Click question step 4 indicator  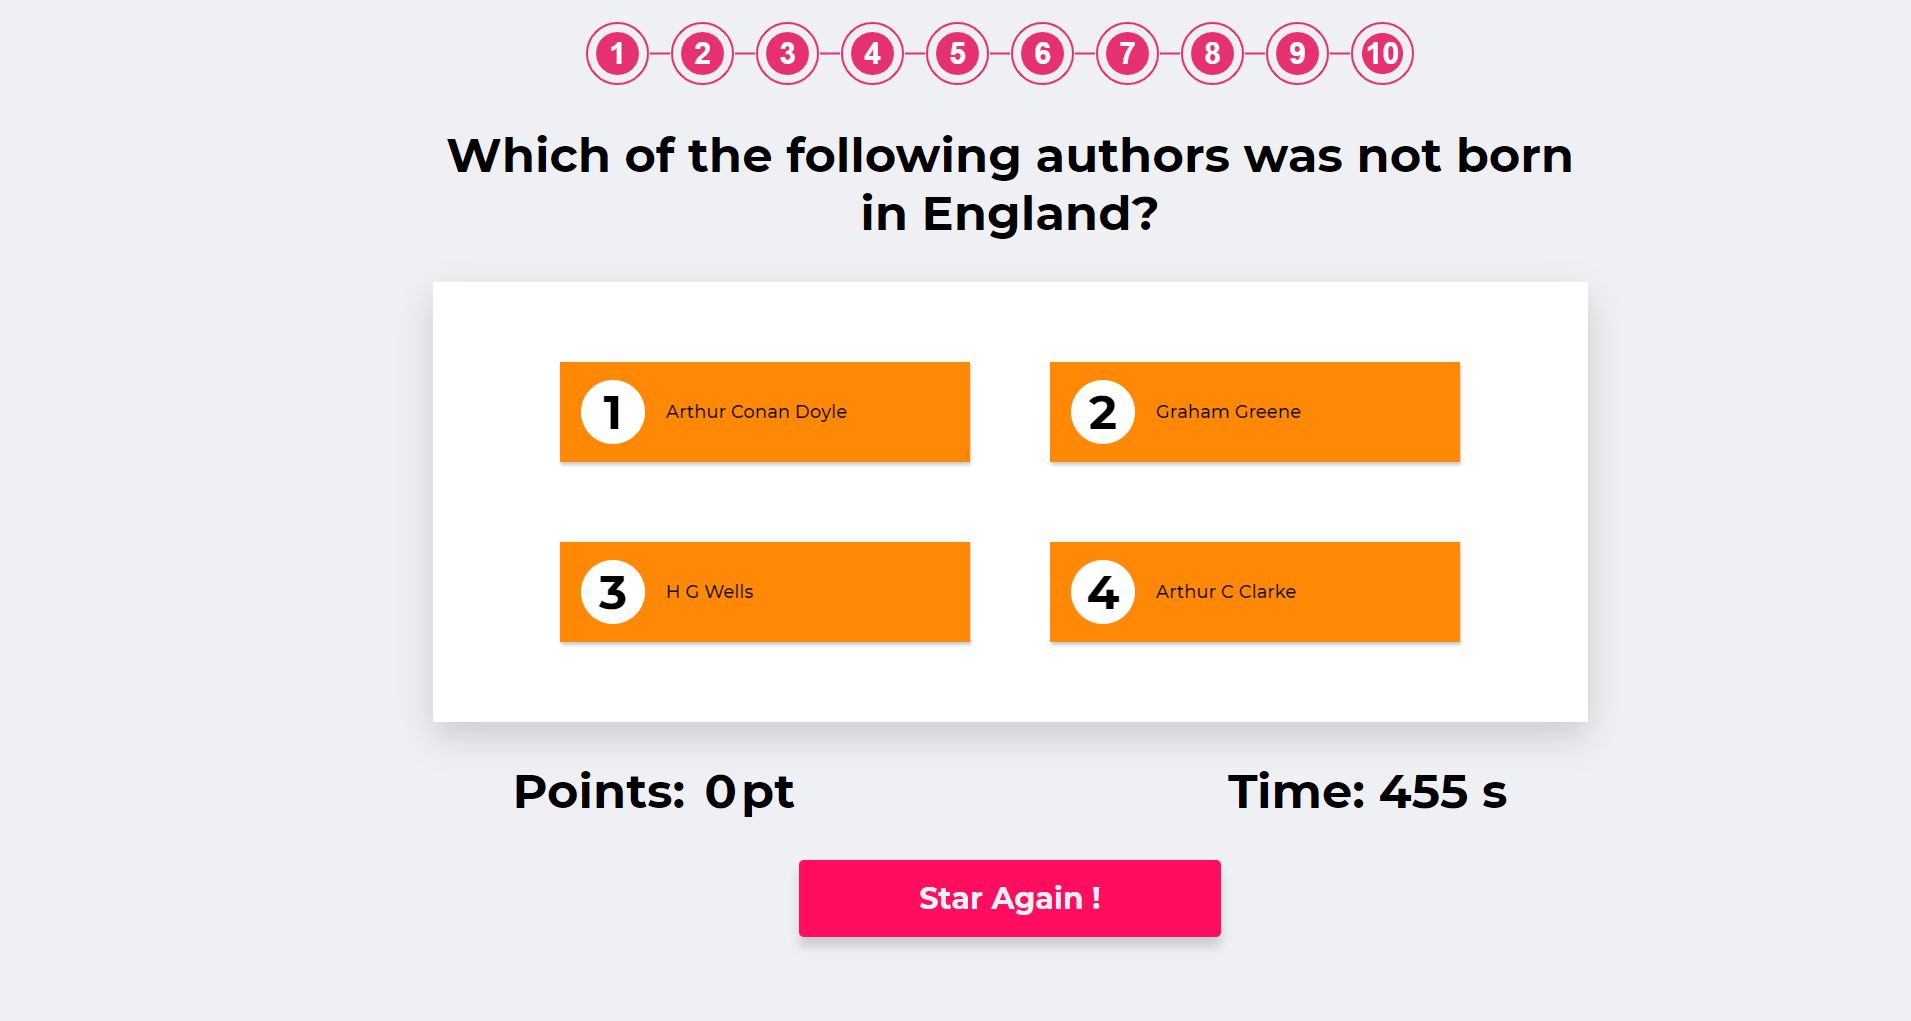click(872, 53)
